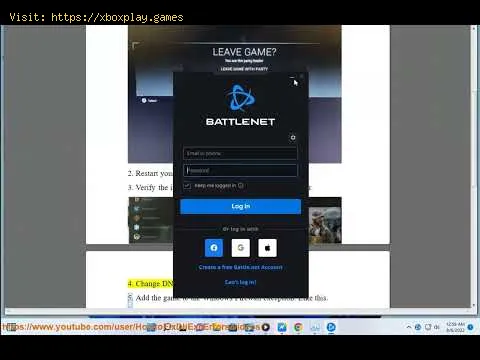Log in with Apple
This screenshot has width=480, height=360.
[267, 248]
